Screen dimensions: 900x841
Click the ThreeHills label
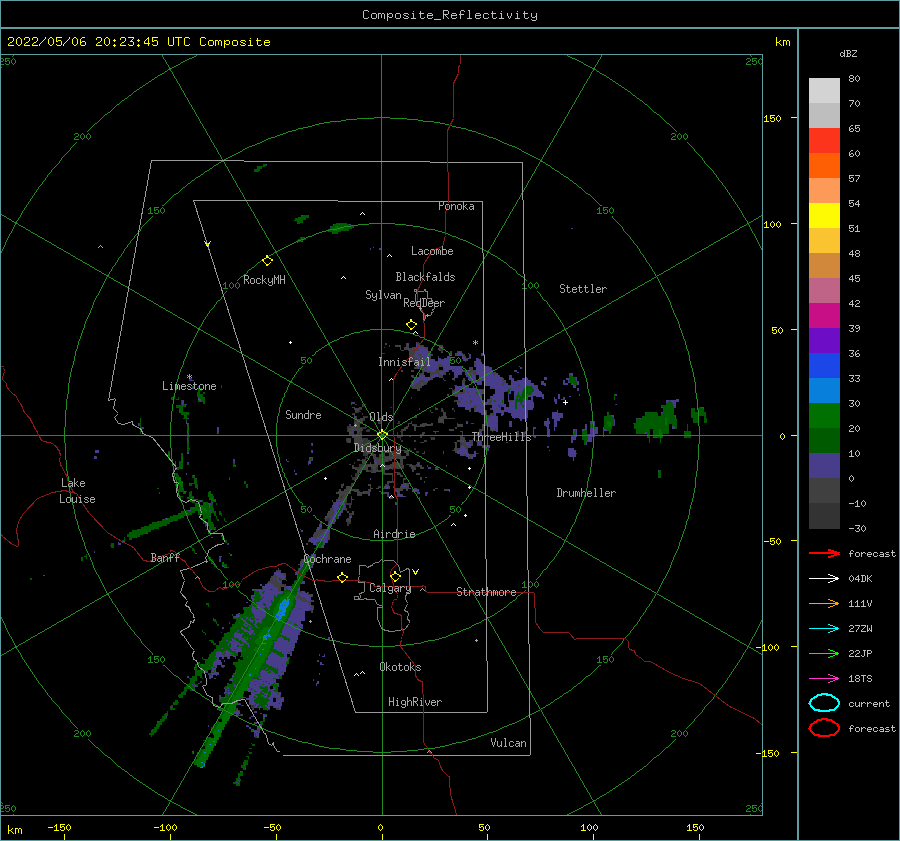tap(502, 437)
